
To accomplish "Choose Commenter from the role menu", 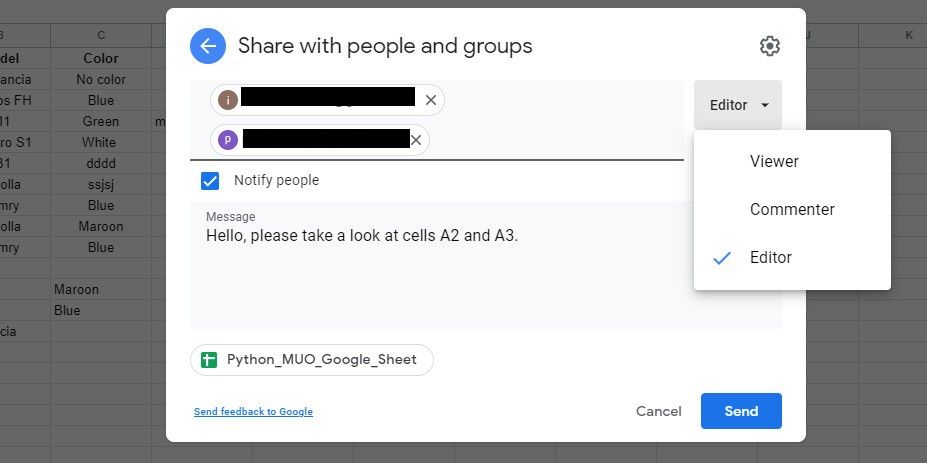I will (792, 209).
